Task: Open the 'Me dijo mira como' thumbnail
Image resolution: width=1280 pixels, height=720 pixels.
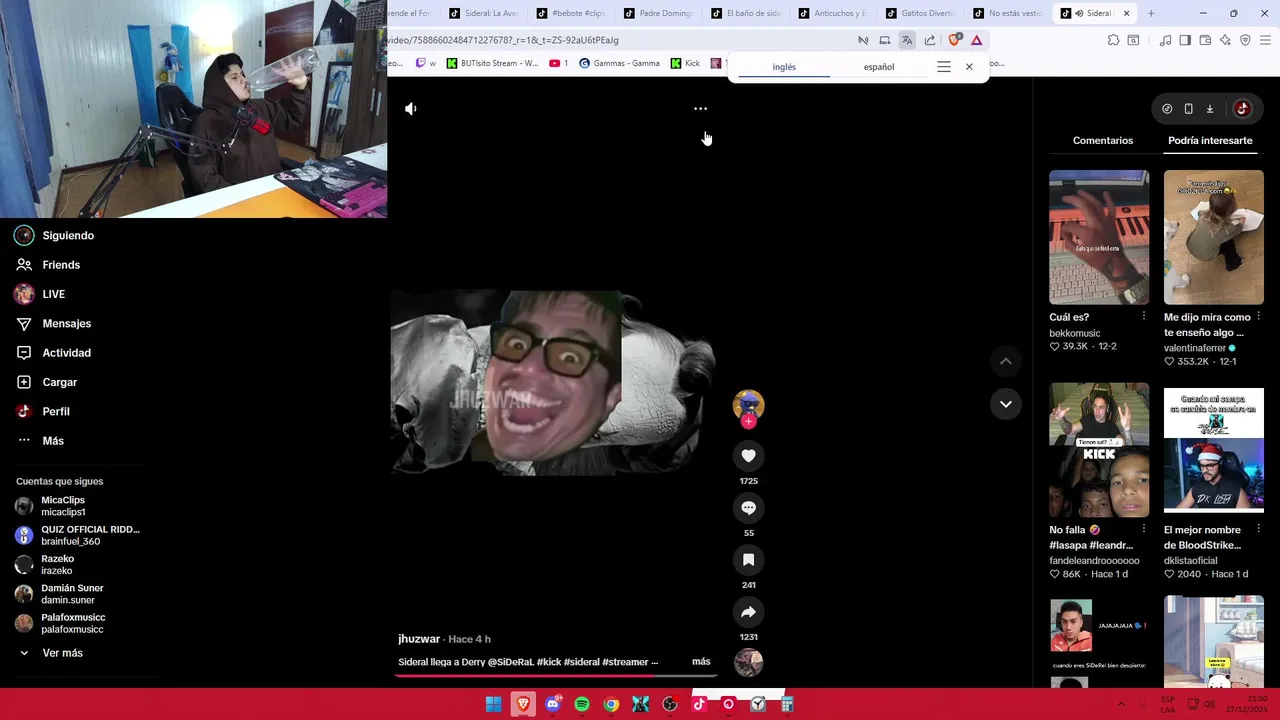Action: pos(1214,237)
